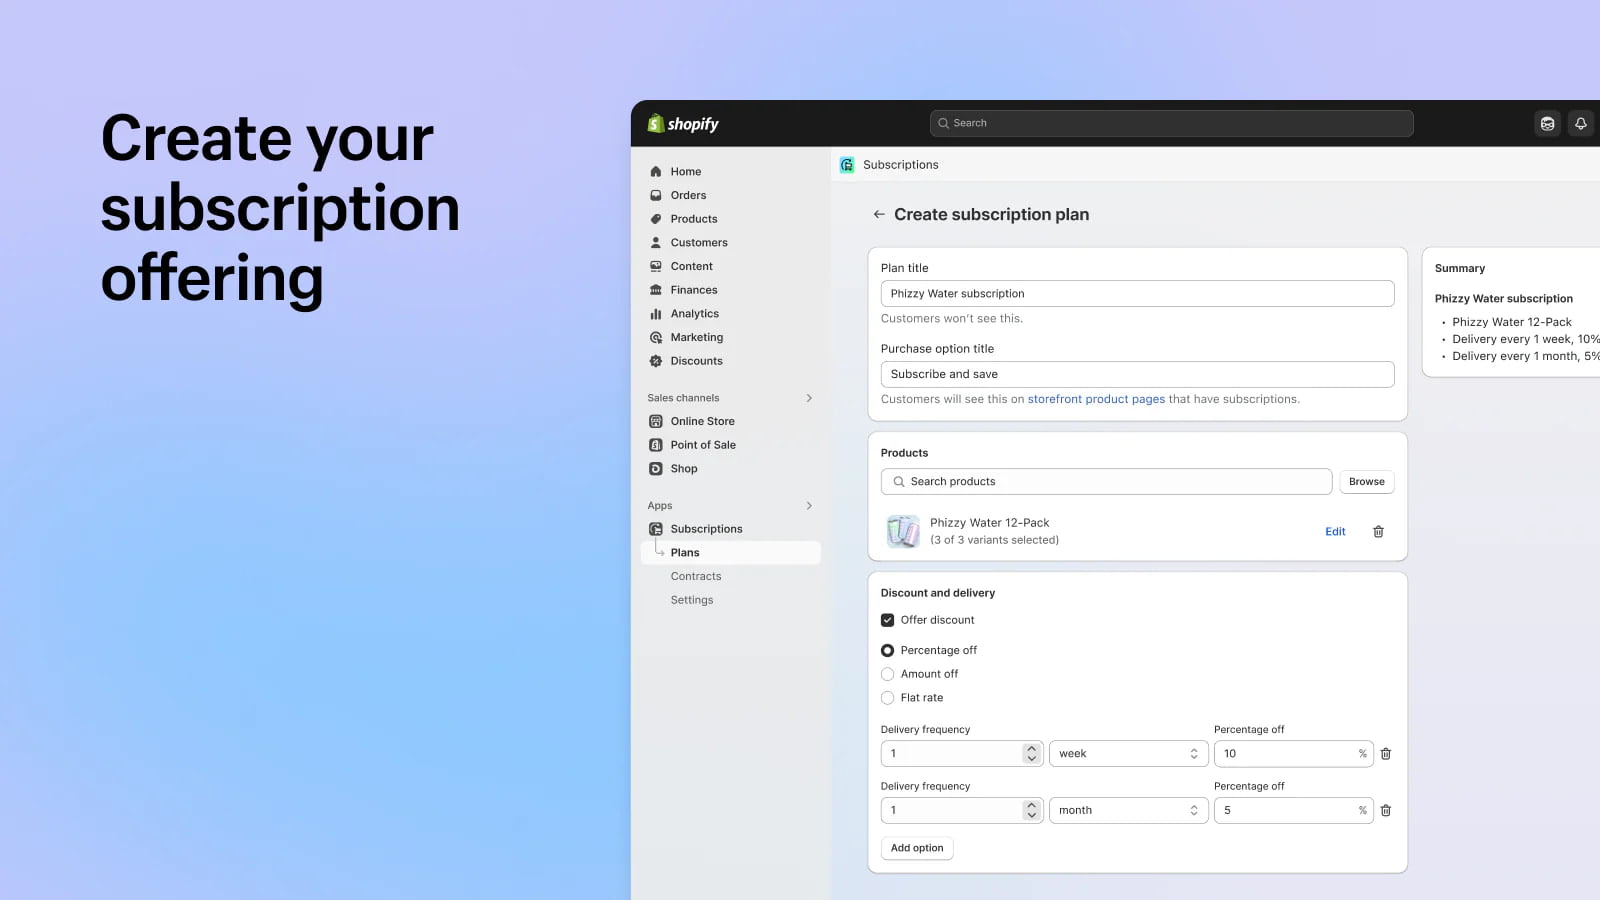Select the Flat rate radio button

(887, 698)
